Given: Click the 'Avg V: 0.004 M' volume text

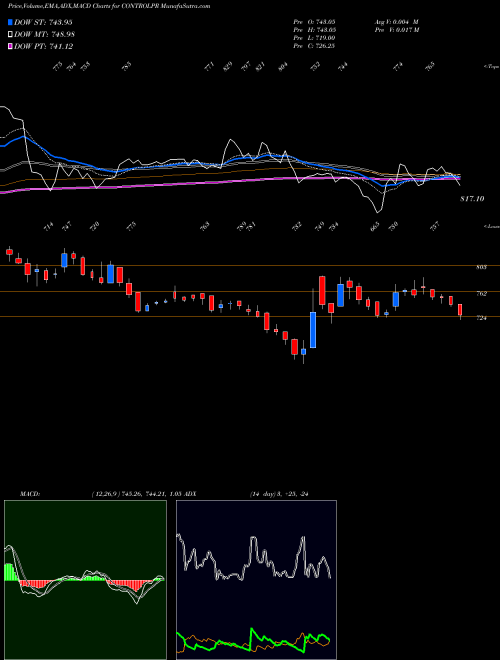Looking at the screenshot, I should [396, 21].
